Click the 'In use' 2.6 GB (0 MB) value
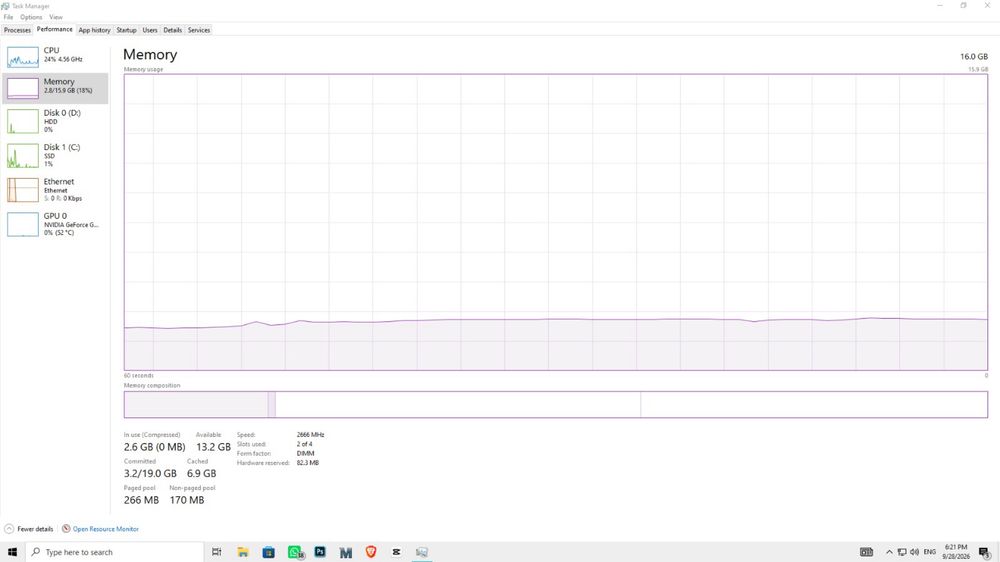Image resolution: width=1000 pixels, height=562 pixels. point(154,447)
